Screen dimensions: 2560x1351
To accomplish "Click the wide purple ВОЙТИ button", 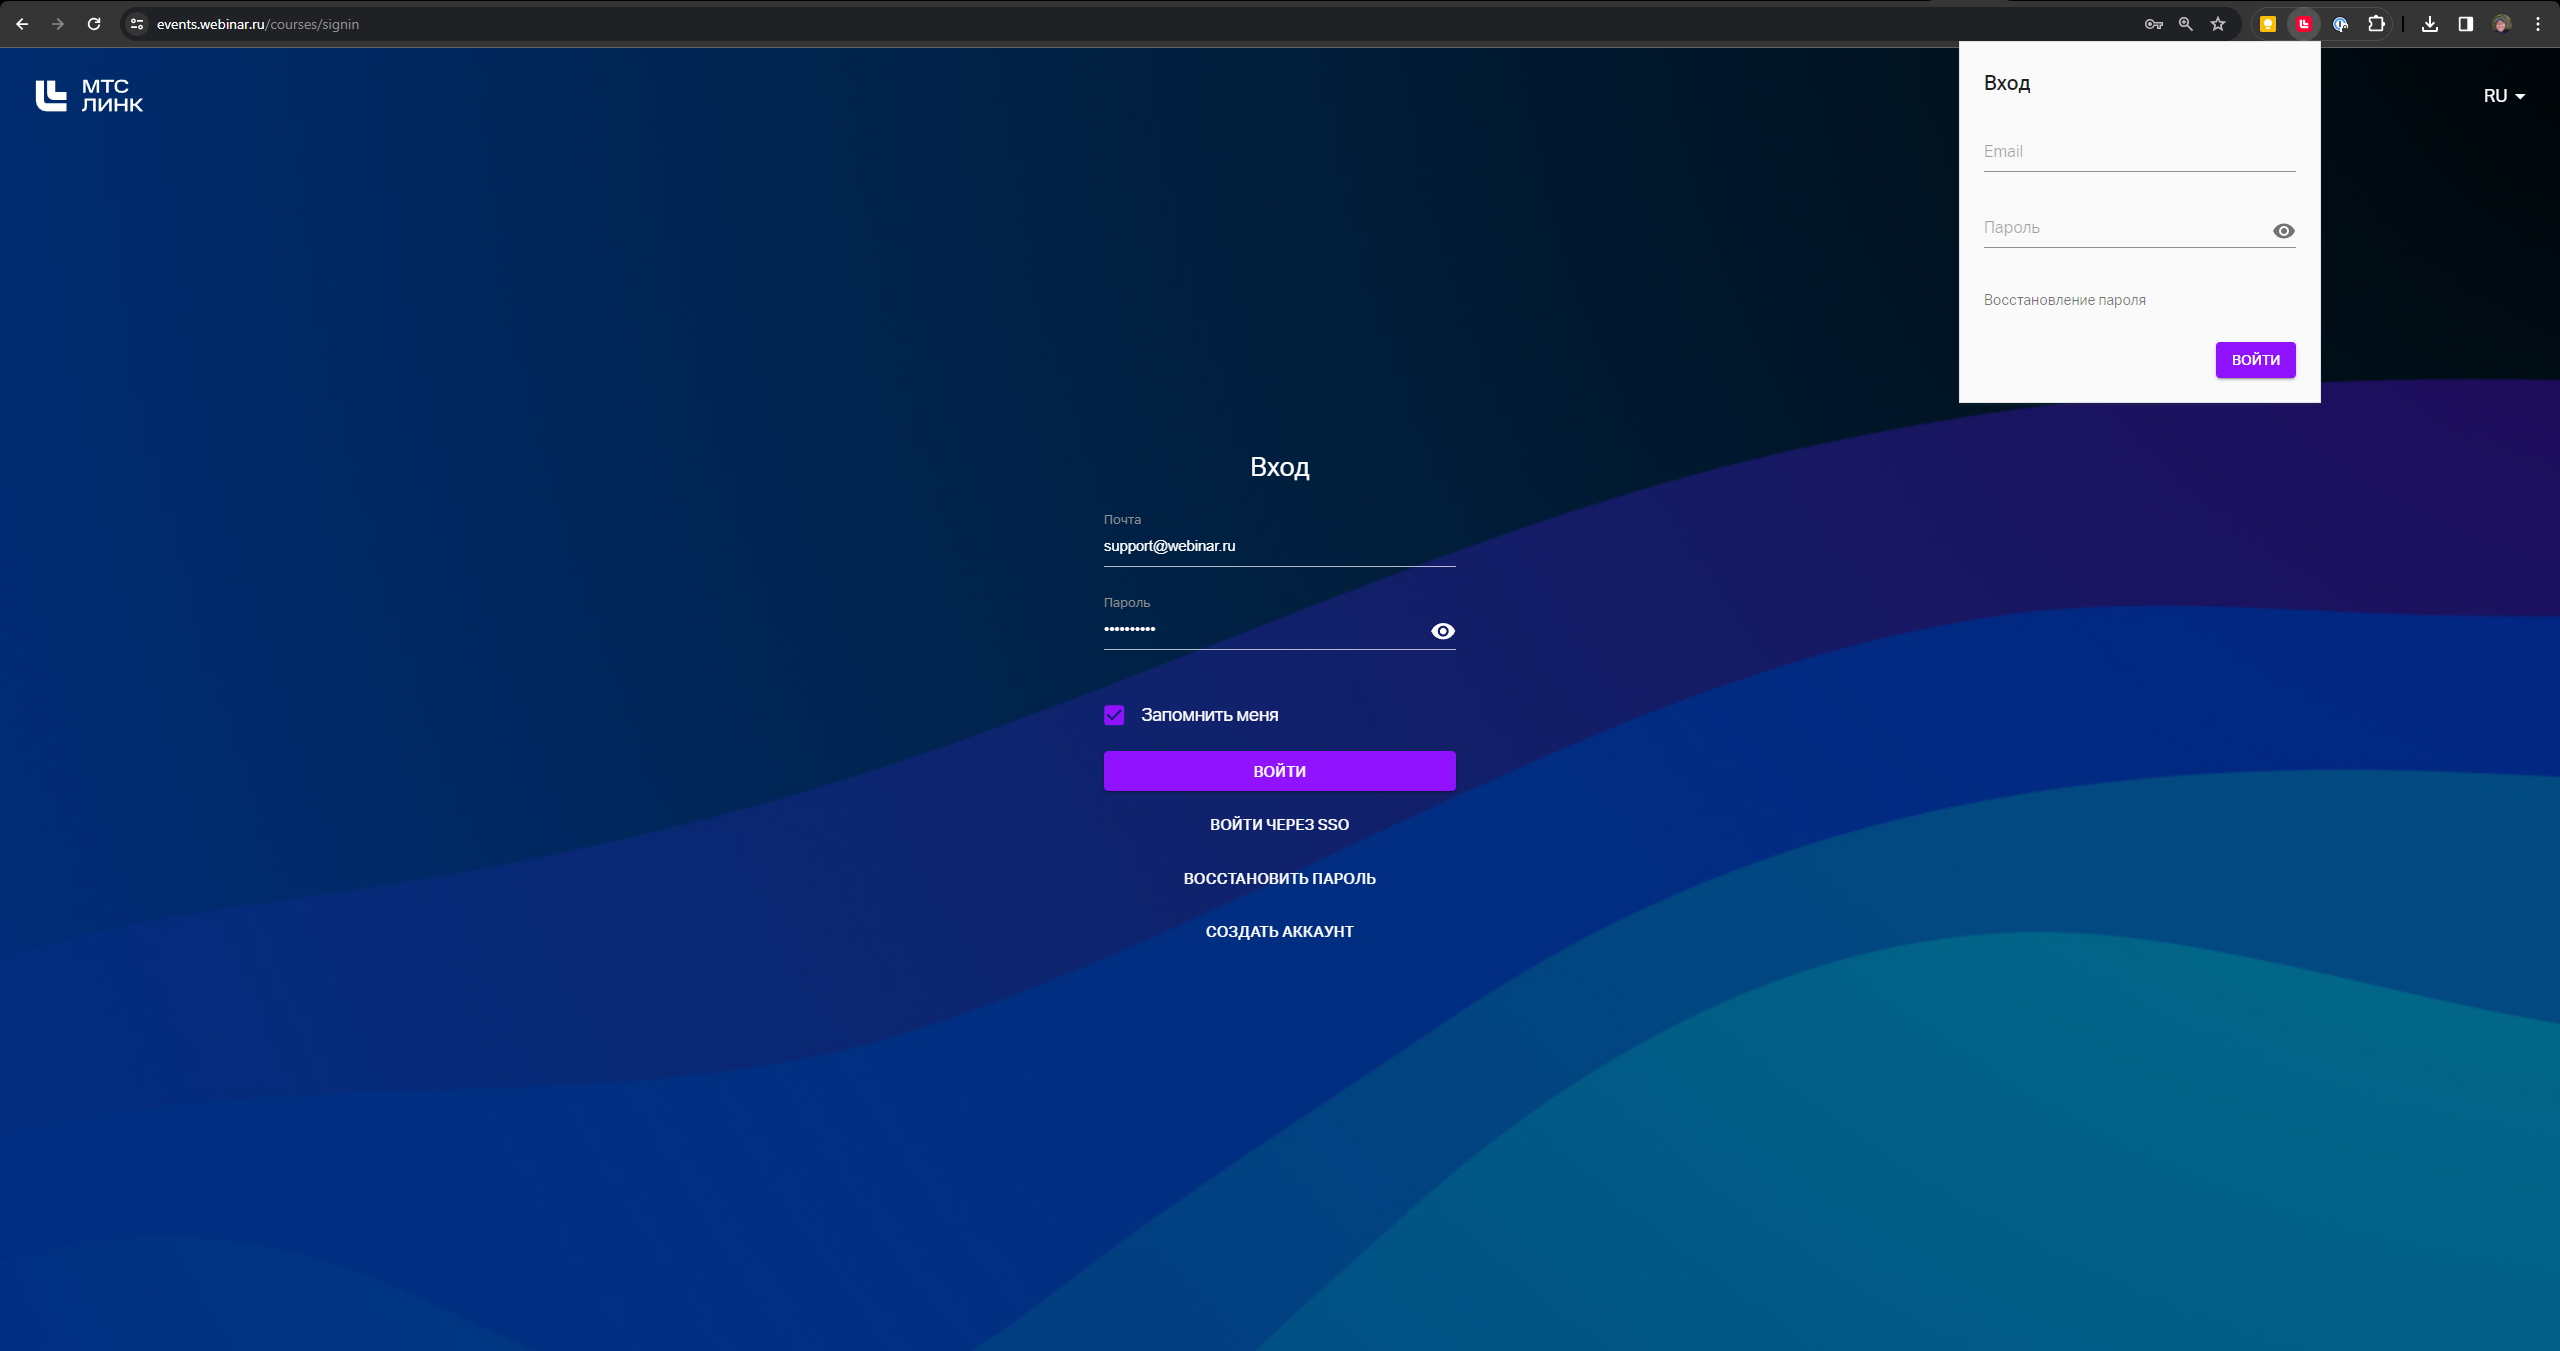I will 1279,771.
